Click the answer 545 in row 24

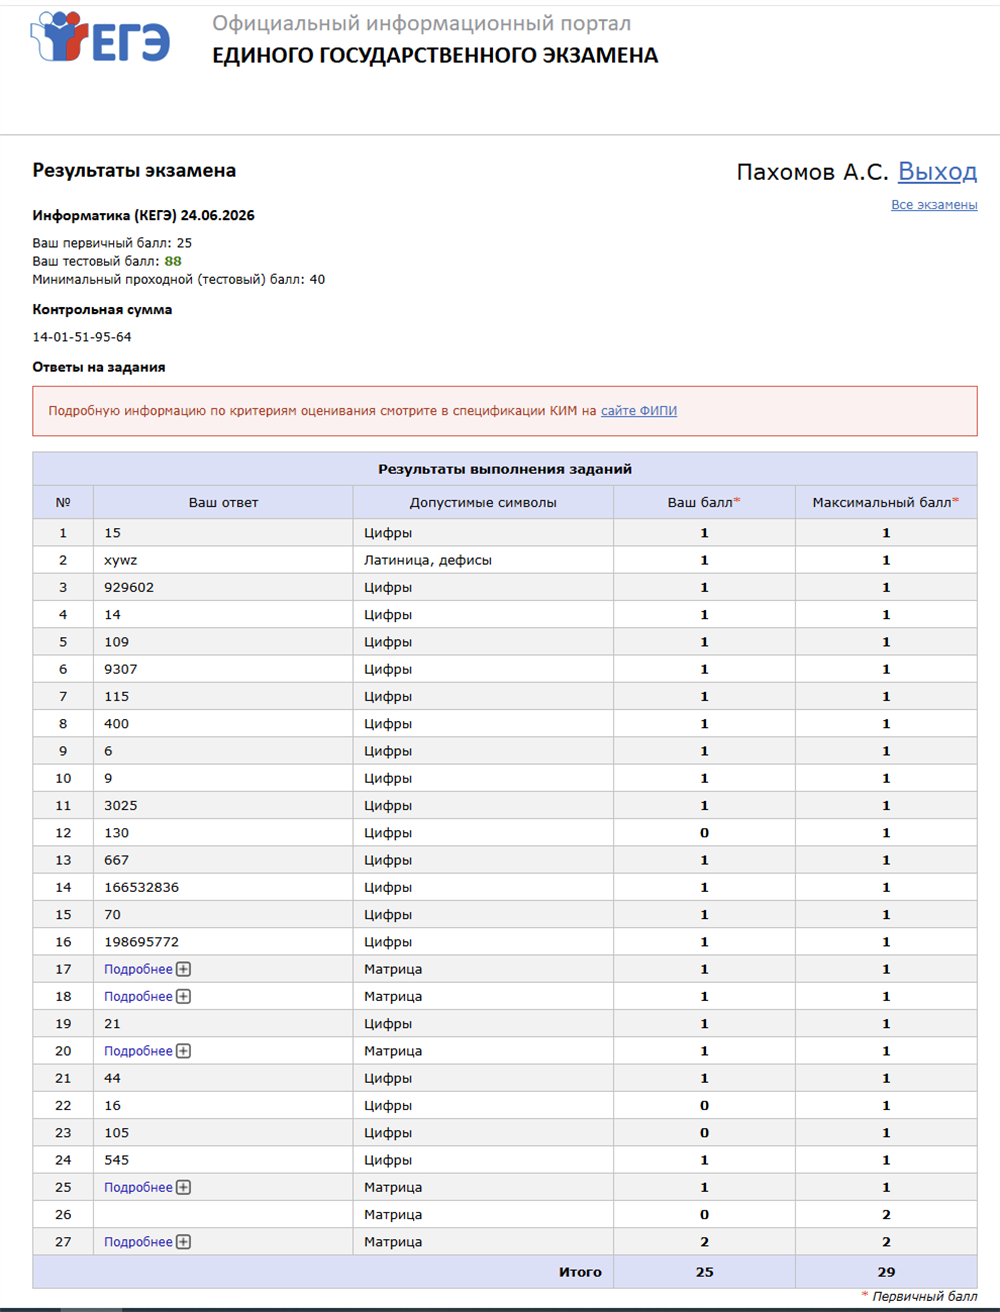(116, 1160)
